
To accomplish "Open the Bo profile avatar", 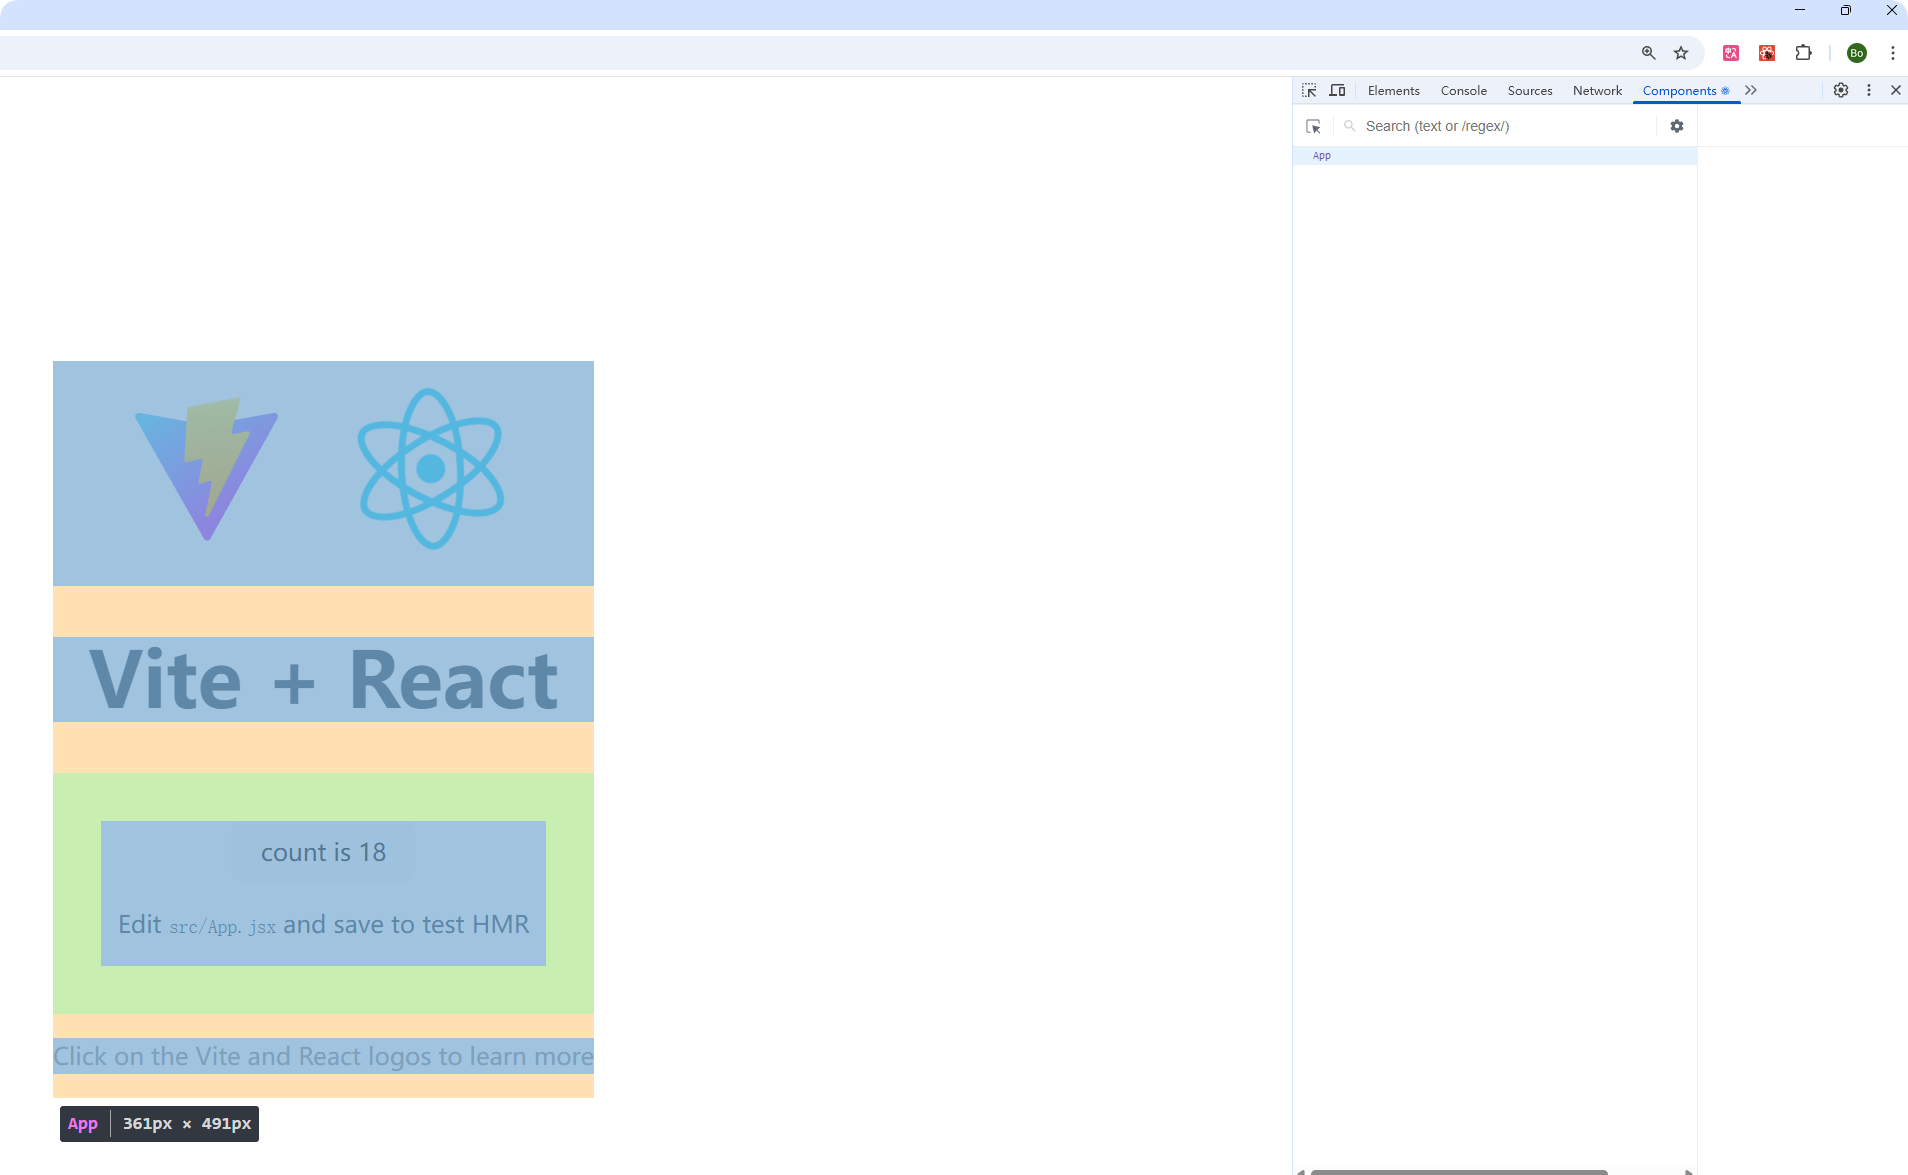I will 1857,53.
